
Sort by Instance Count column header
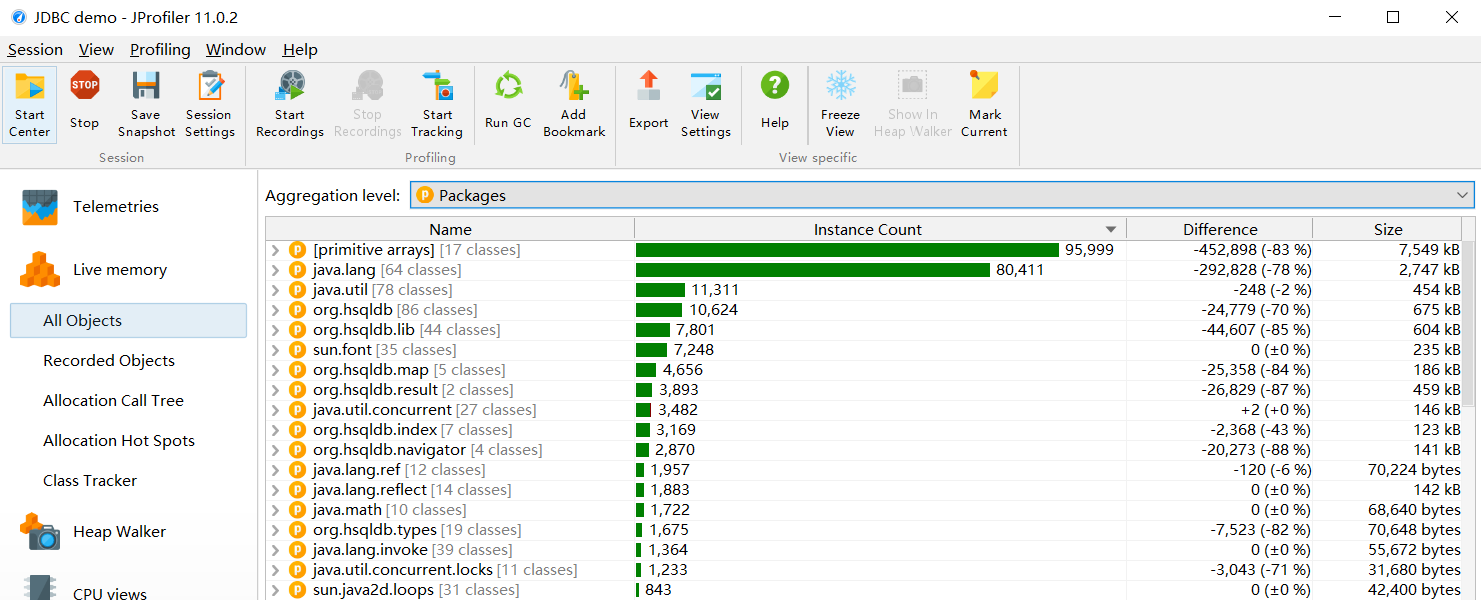tap(880, 229)
